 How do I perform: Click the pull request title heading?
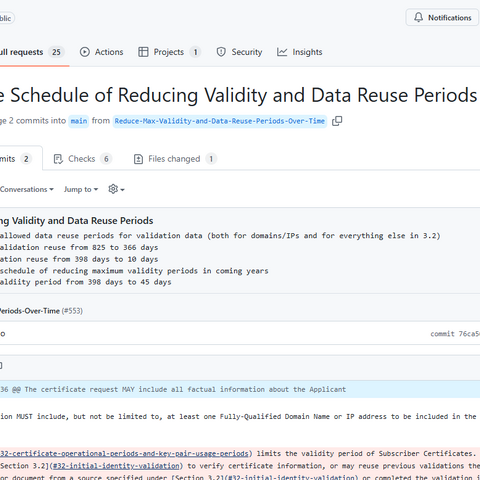pyautogui.click(x=239, y=95)
